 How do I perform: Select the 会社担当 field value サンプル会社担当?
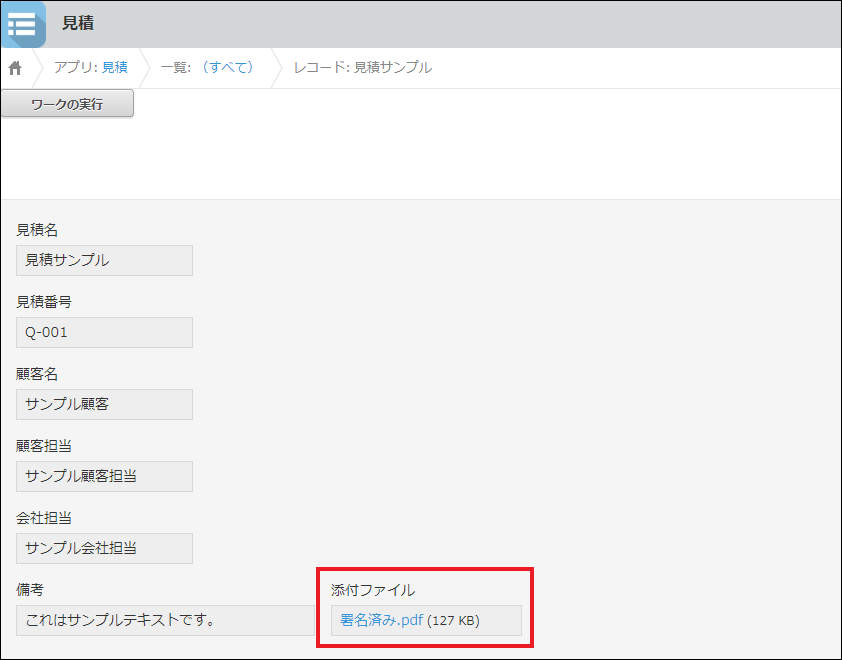(x=104, y=548)
